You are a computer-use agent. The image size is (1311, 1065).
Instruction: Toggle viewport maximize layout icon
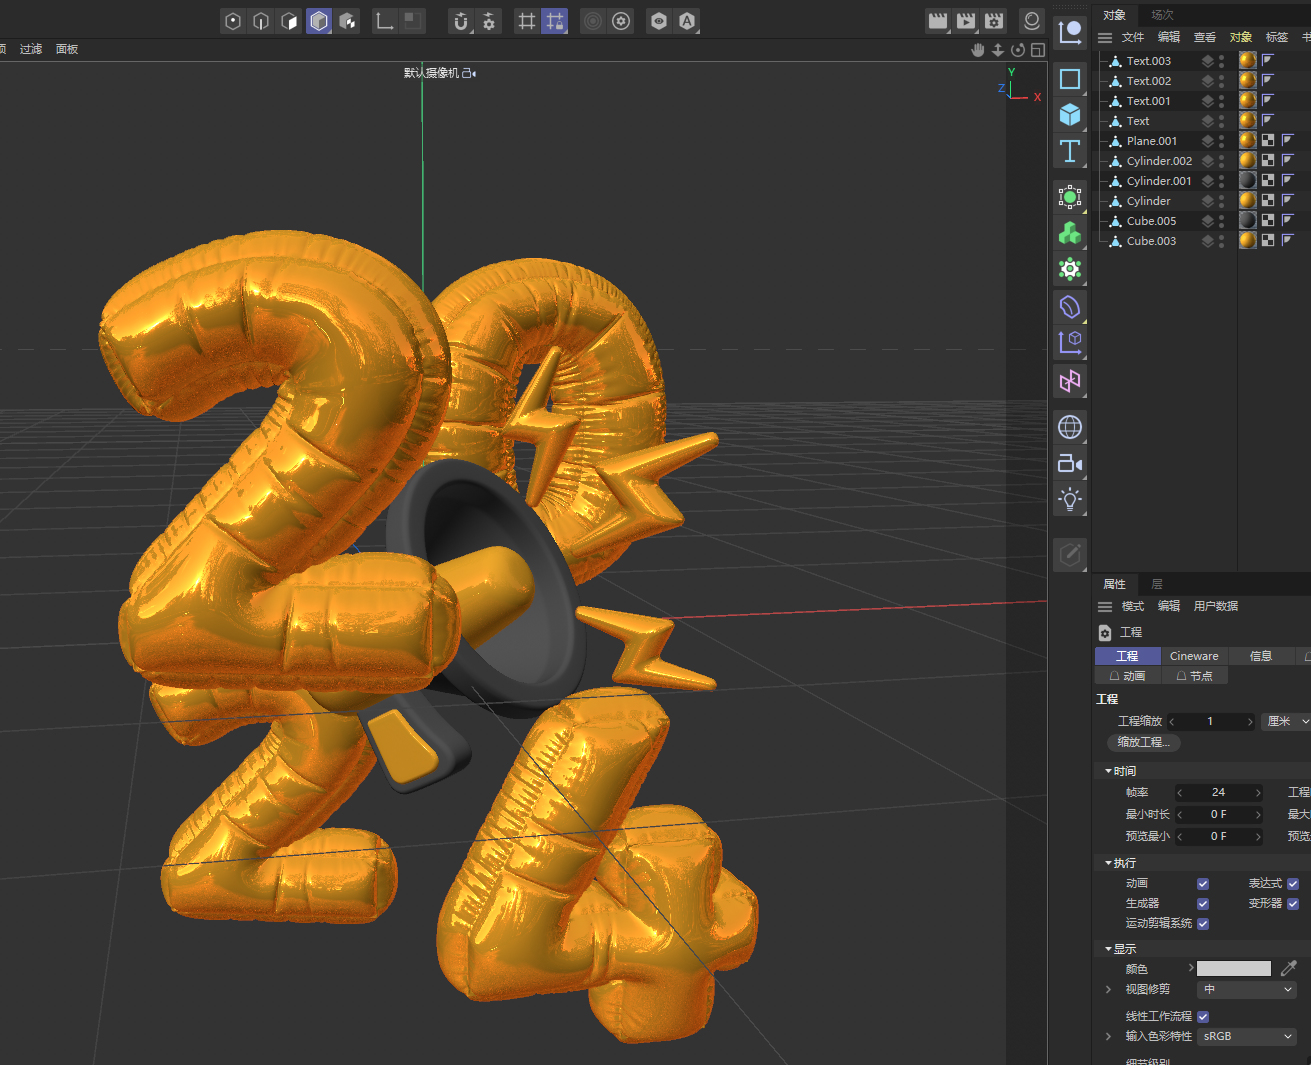pyautogui.click(x=1038, y=50)
